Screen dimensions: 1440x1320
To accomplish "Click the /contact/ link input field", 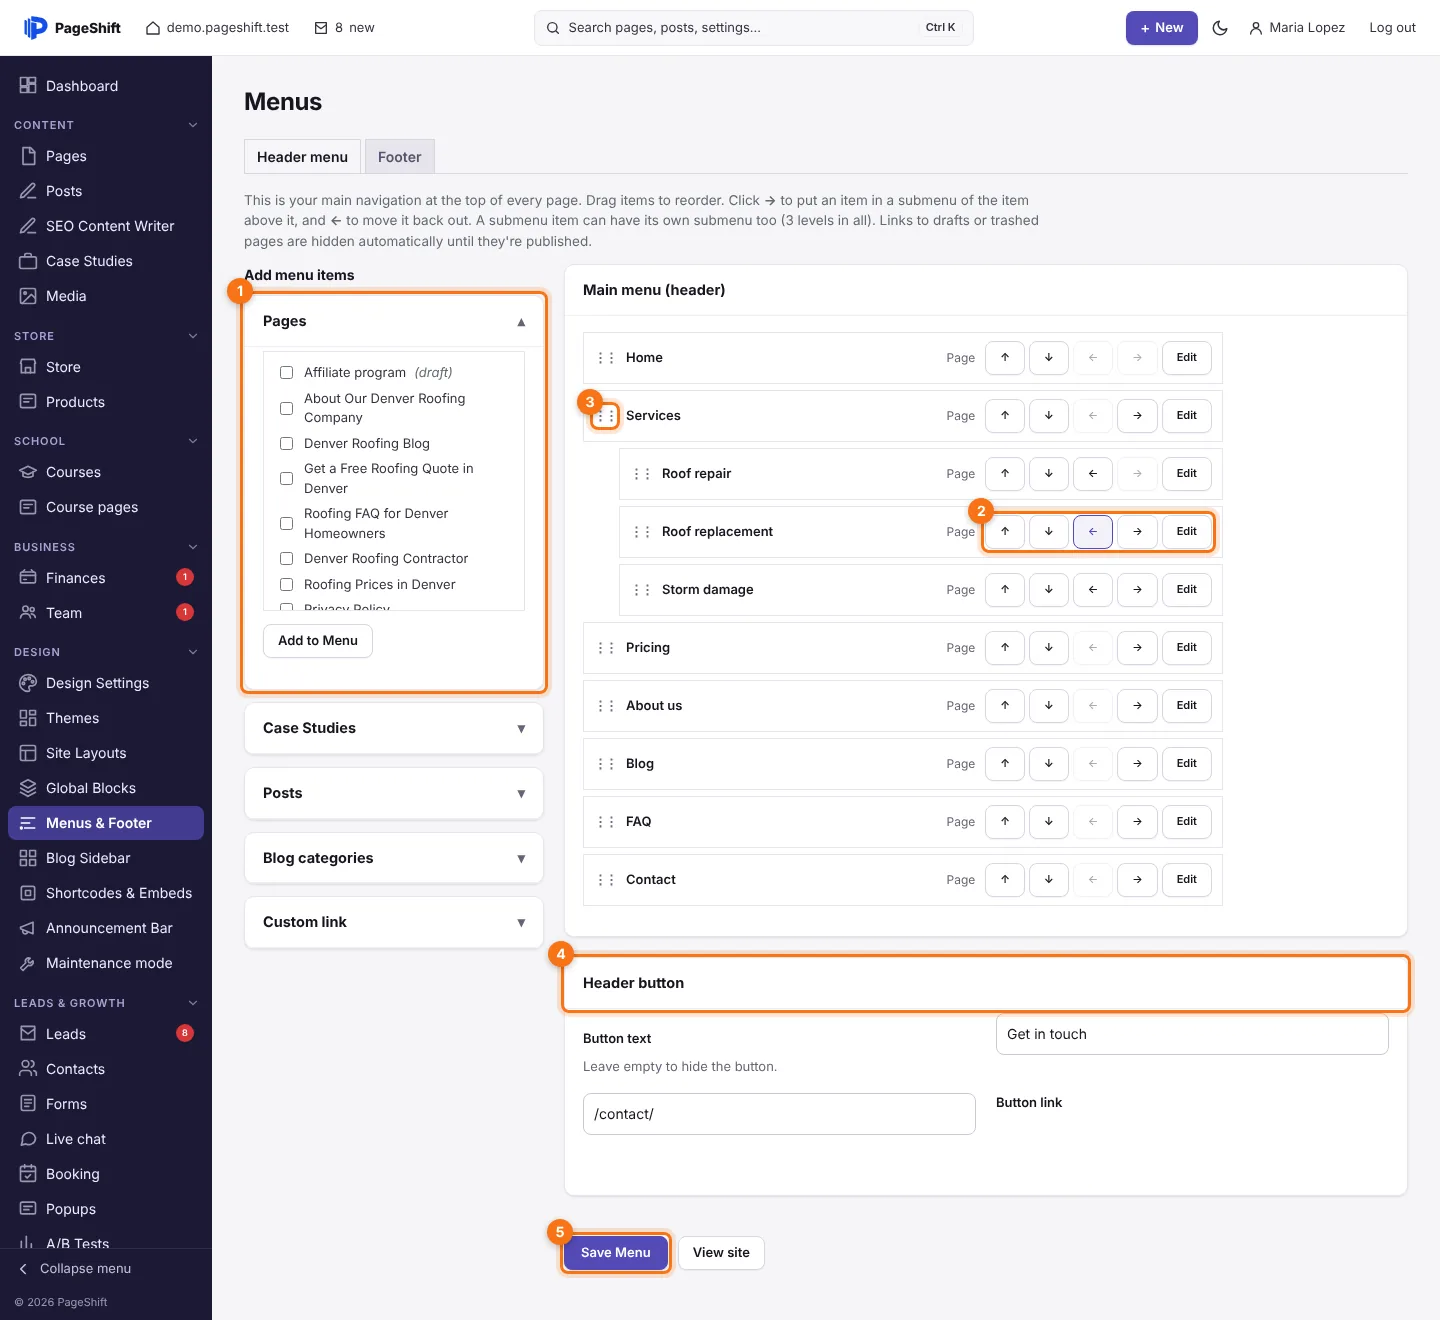I will [x=779, y=1114].
